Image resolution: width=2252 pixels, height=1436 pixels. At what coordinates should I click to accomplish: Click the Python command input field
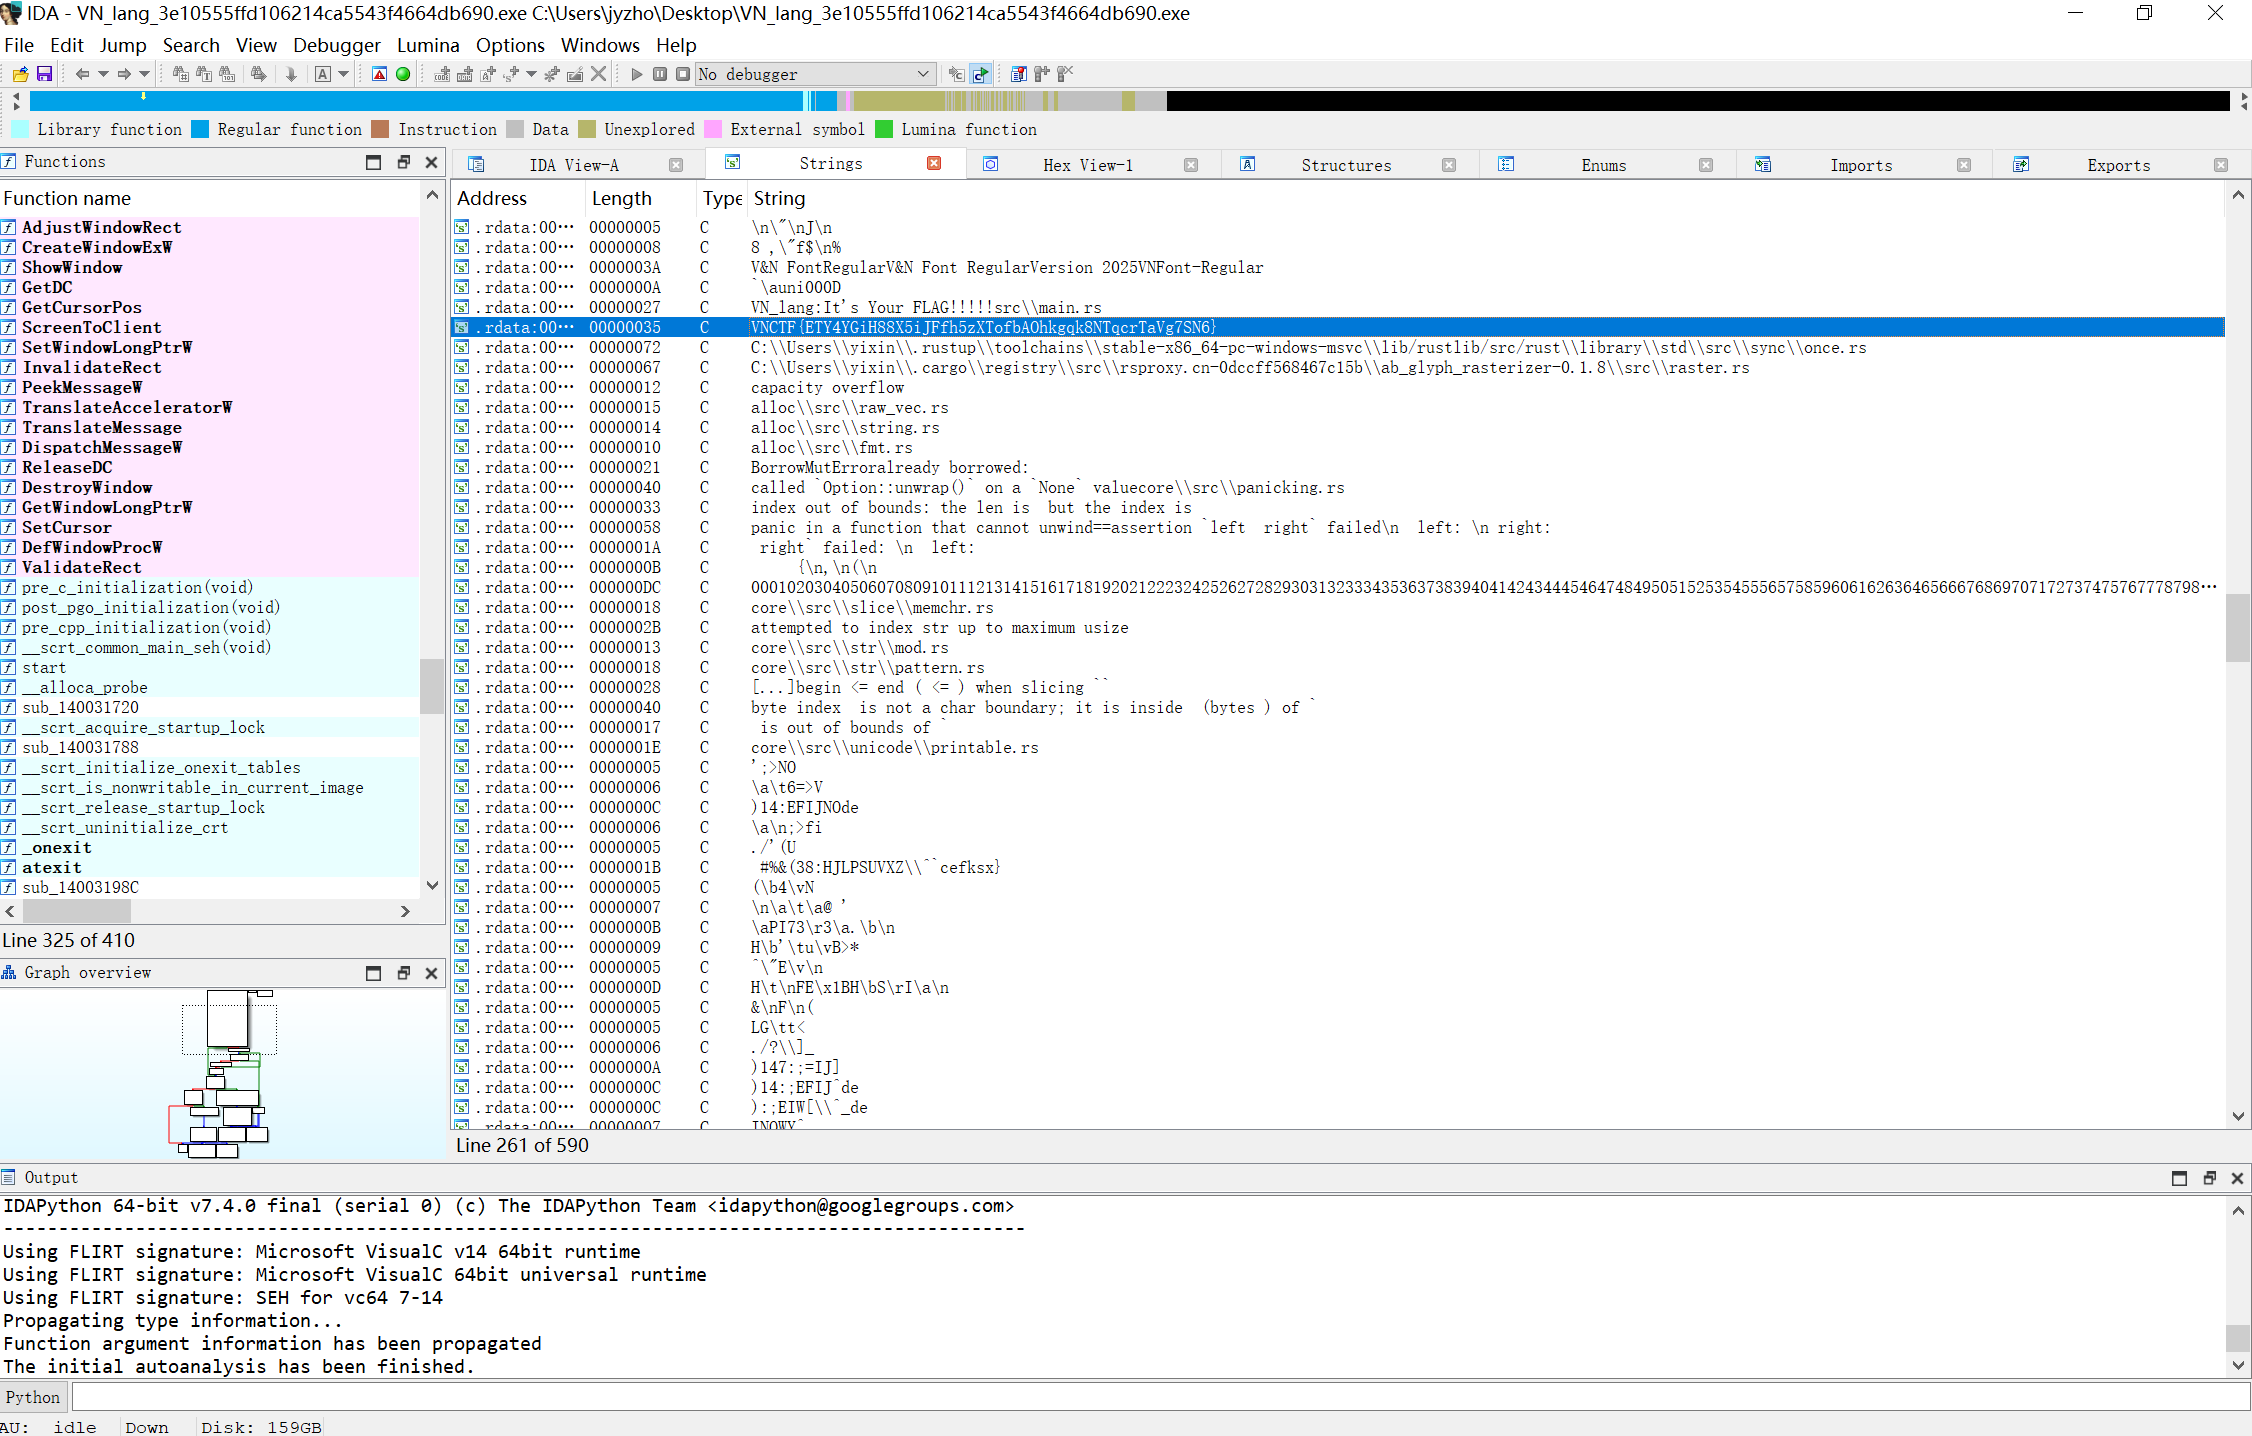pos(1160,1397)
